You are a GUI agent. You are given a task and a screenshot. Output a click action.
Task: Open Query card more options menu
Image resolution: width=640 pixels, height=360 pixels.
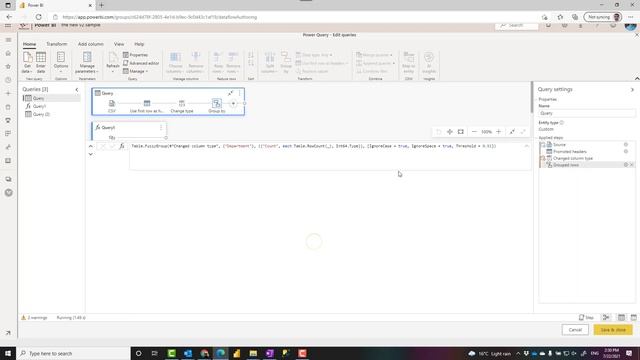[240, 93]
